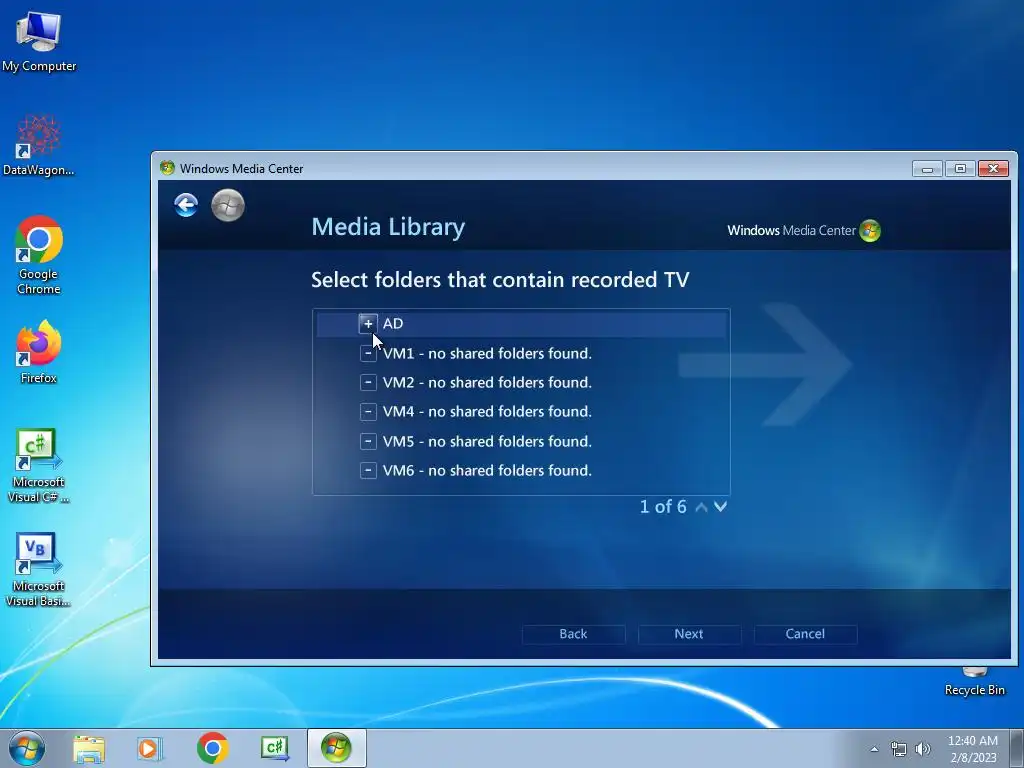The width and height of the screenshot is (1024, 768).
Task: Open Windows Explorer from the taskbar
Action: [x=89, y=748]
